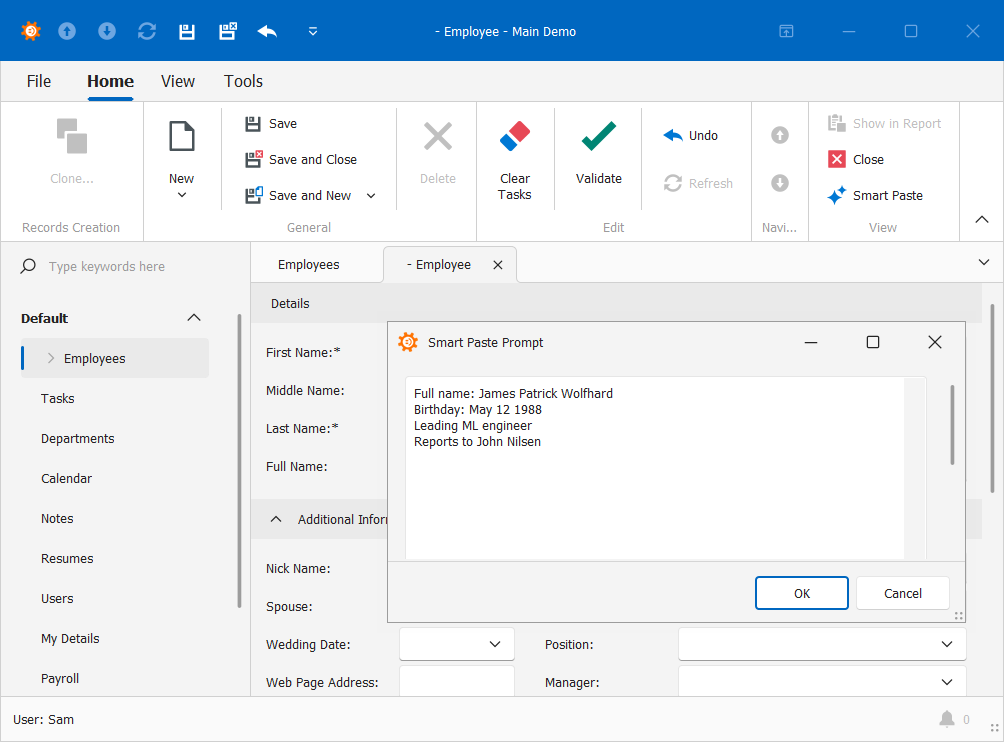Click the Web Page Address field

pyautogui.click(x=457, y=681)
